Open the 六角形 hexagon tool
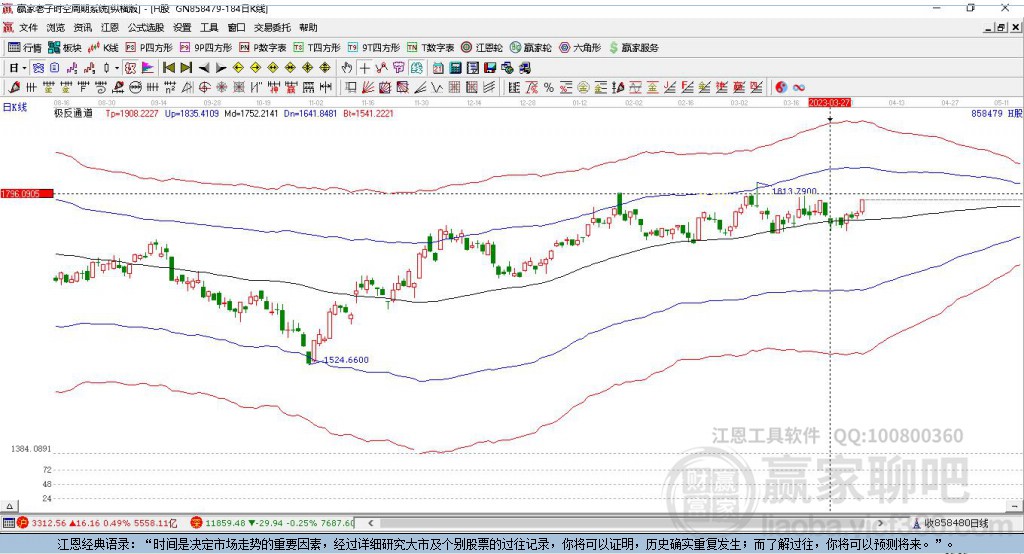 (x=580, y=48)
